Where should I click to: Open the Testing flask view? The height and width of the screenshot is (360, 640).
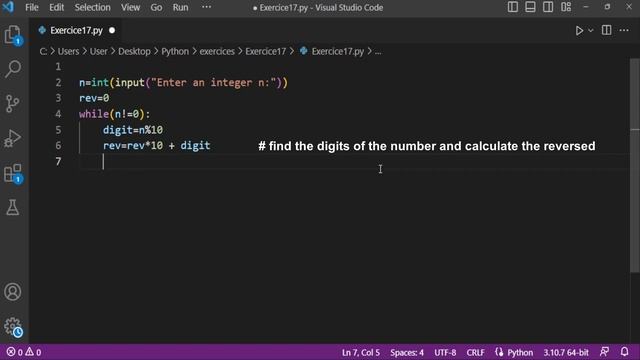13,208
